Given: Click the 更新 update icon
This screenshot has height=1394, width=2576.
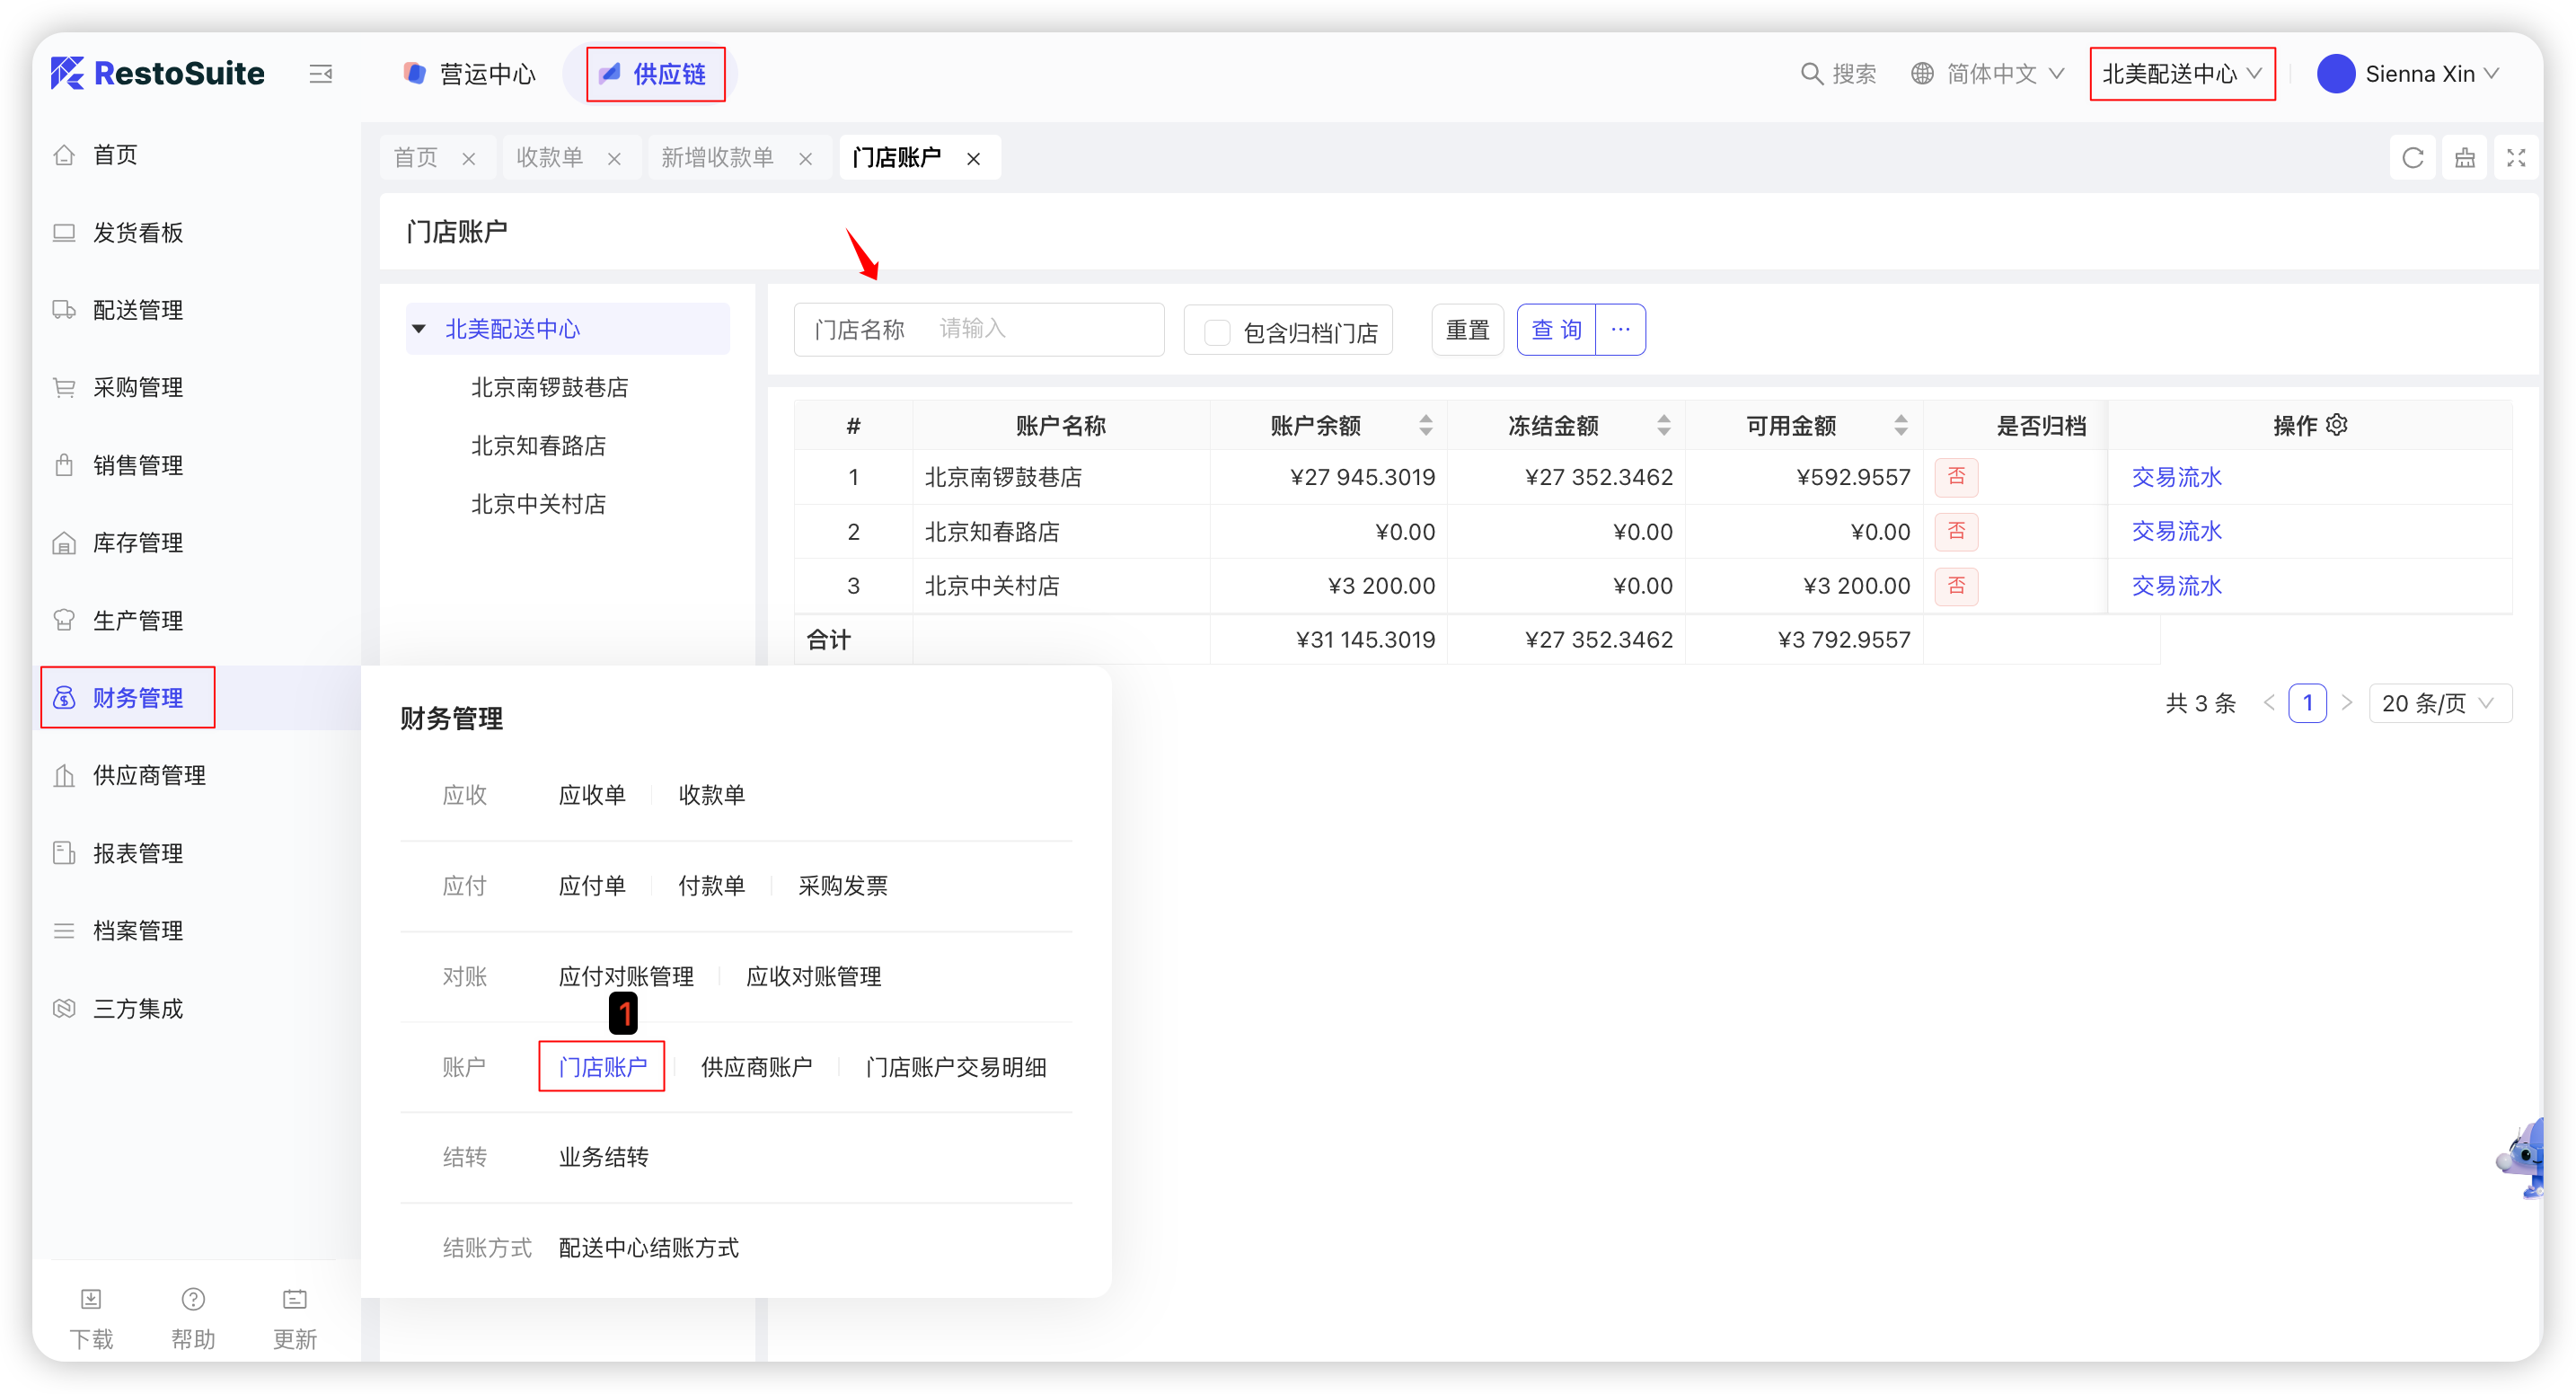Looking at the screenshot, I should pos(295,1299).
